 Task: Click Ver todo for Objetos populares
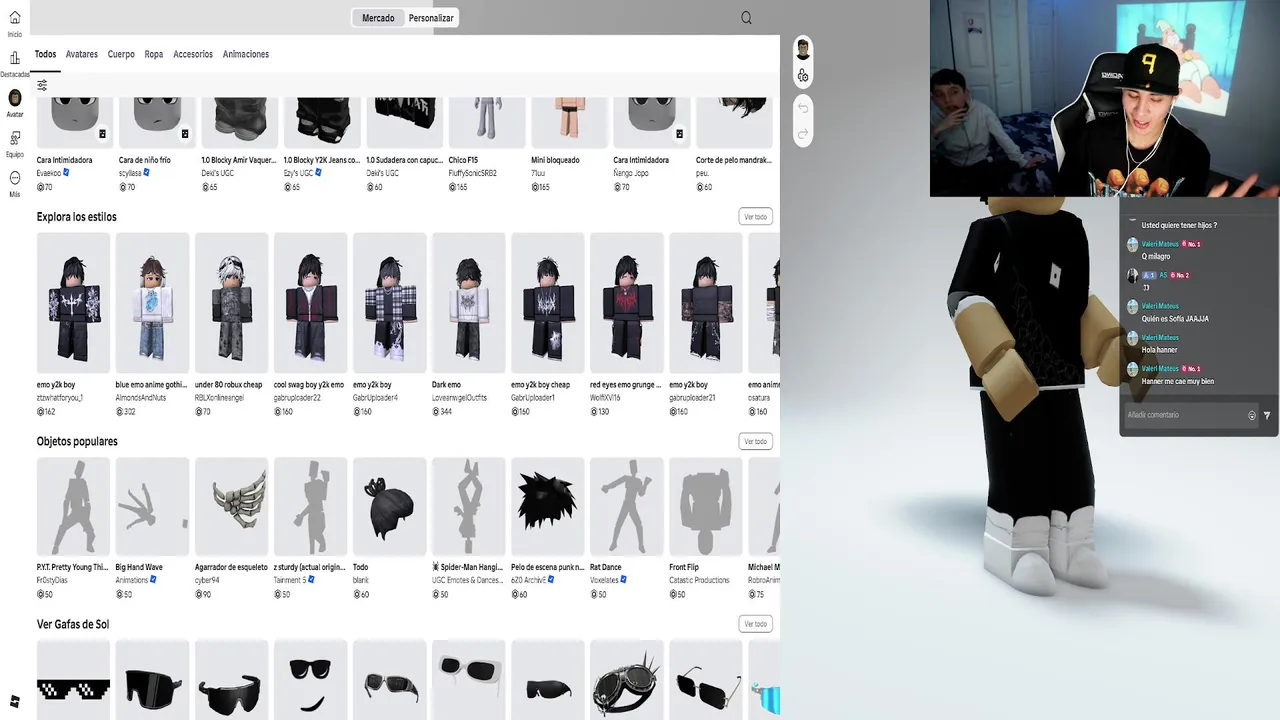755,441
